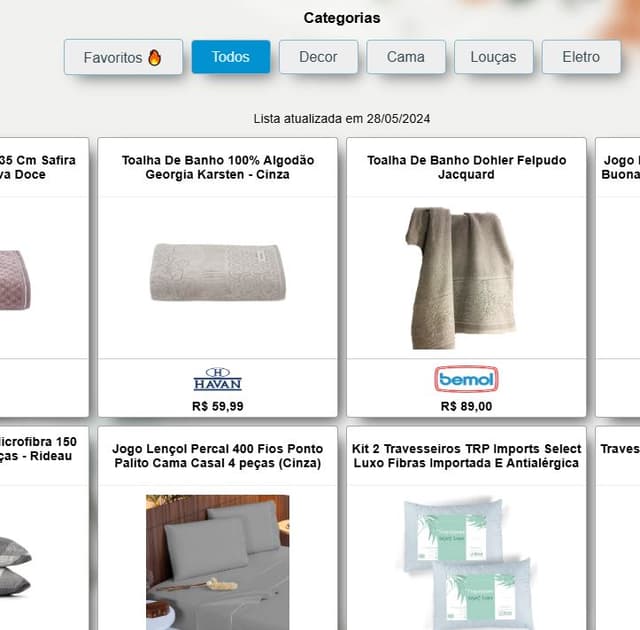
Task: Click the Toalha De Banho Dohler Felpudo title
Action: (466, 167)
